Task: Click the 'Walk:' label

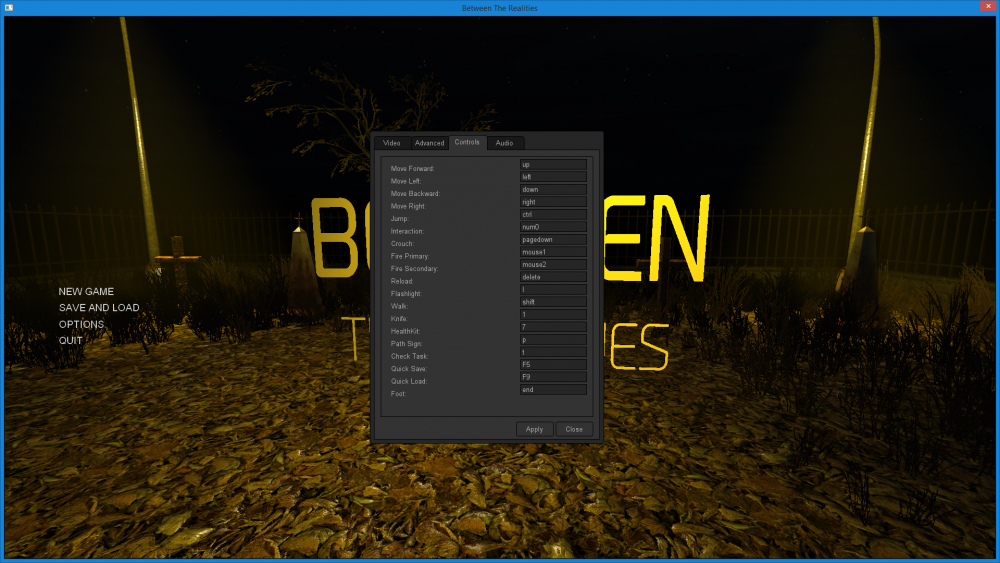Action: [399, 306]
